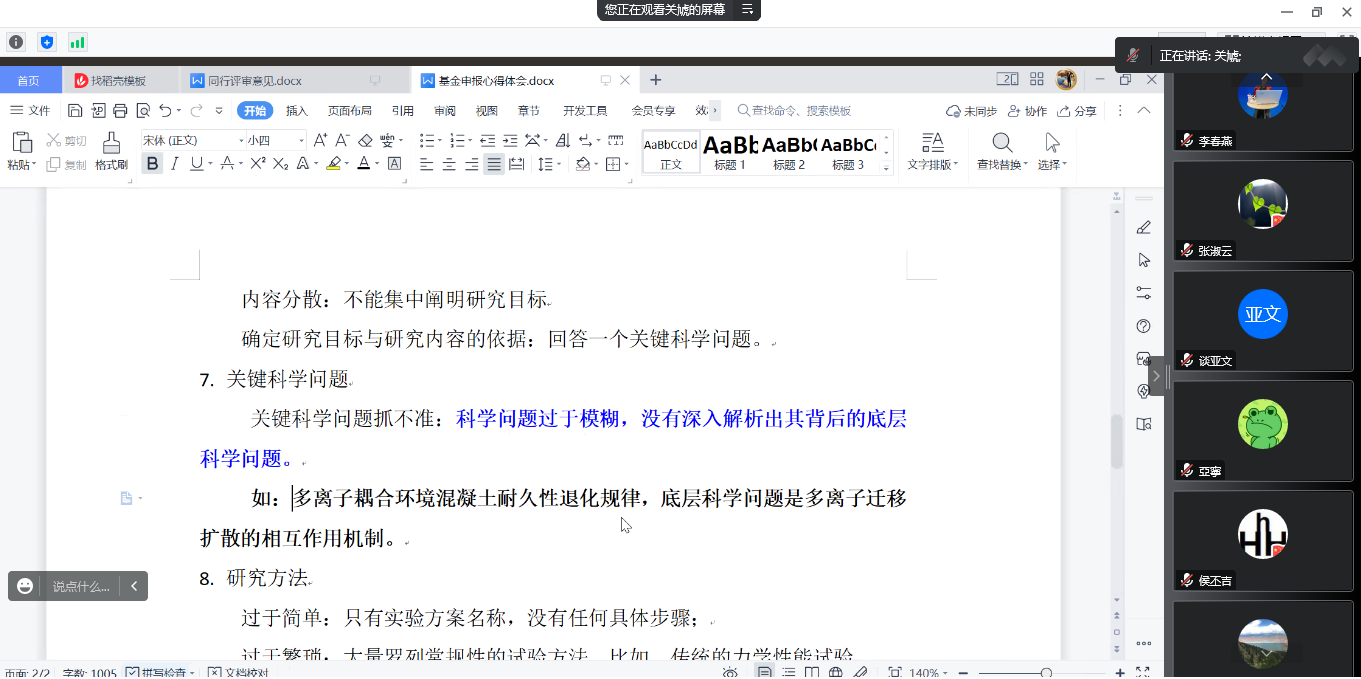Open the font name dropdown 宋体 (正文)
This screenshot has width=1361, height=679.
192,140
